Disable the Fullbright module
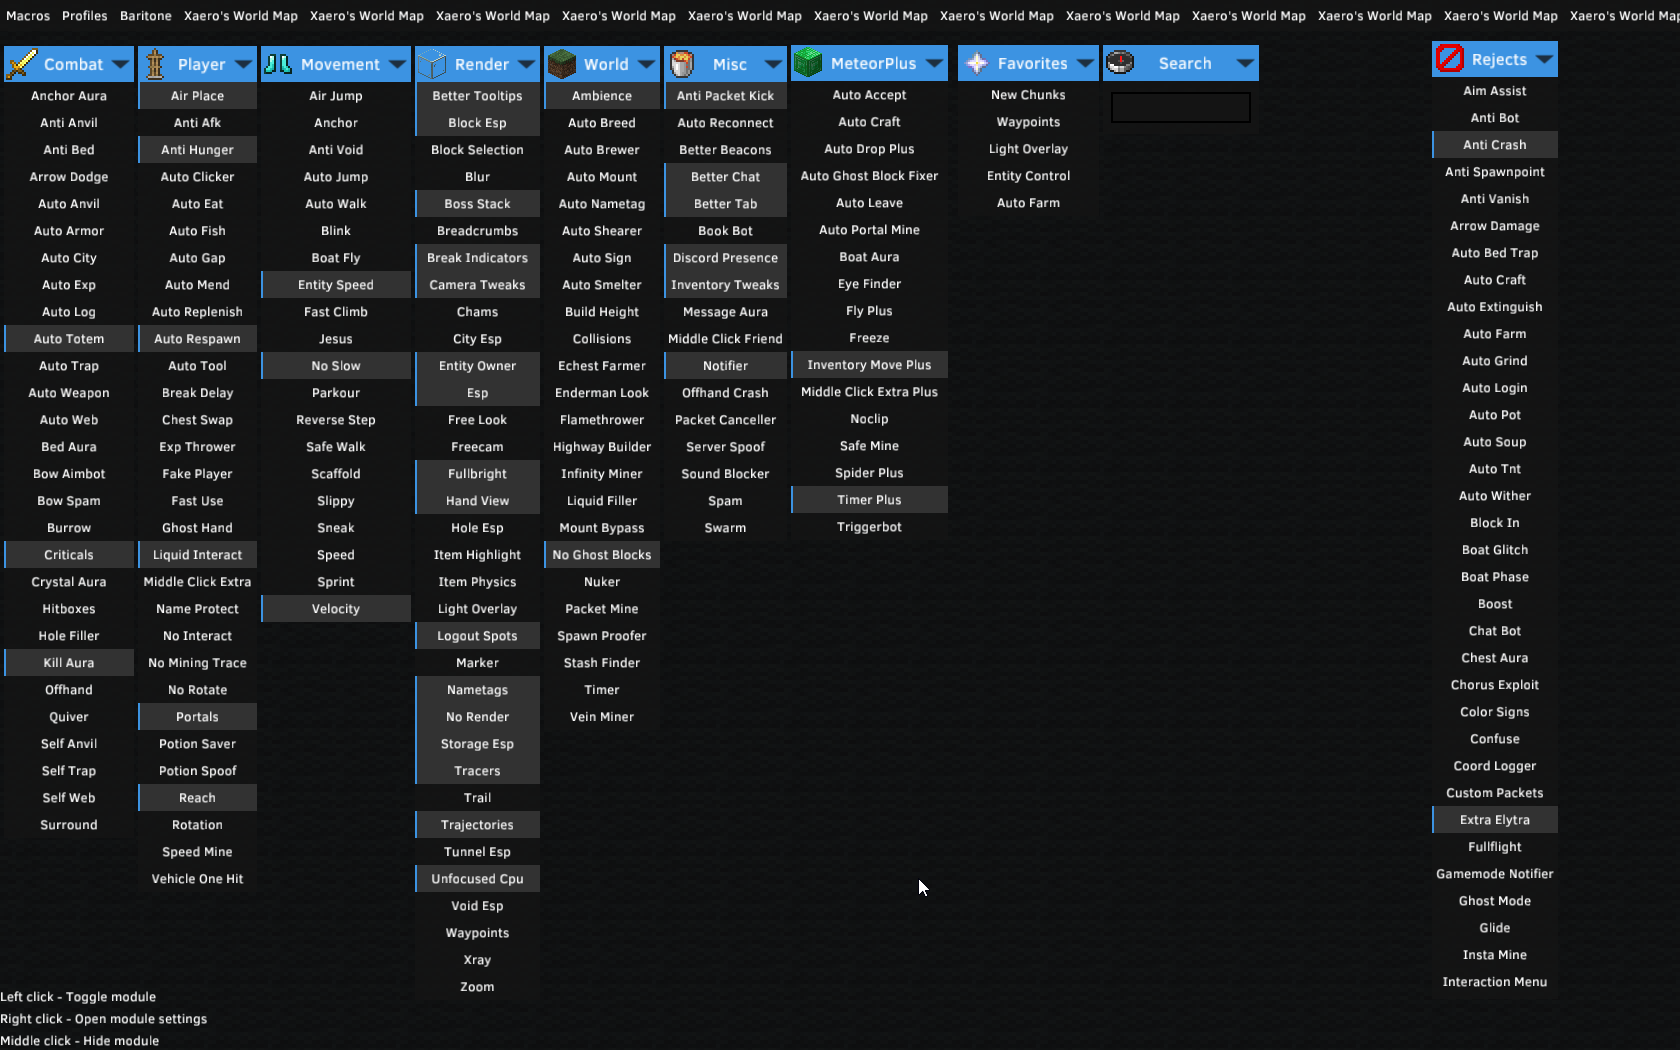This screenshot has width=1680, height=1050. click(477, 473)
